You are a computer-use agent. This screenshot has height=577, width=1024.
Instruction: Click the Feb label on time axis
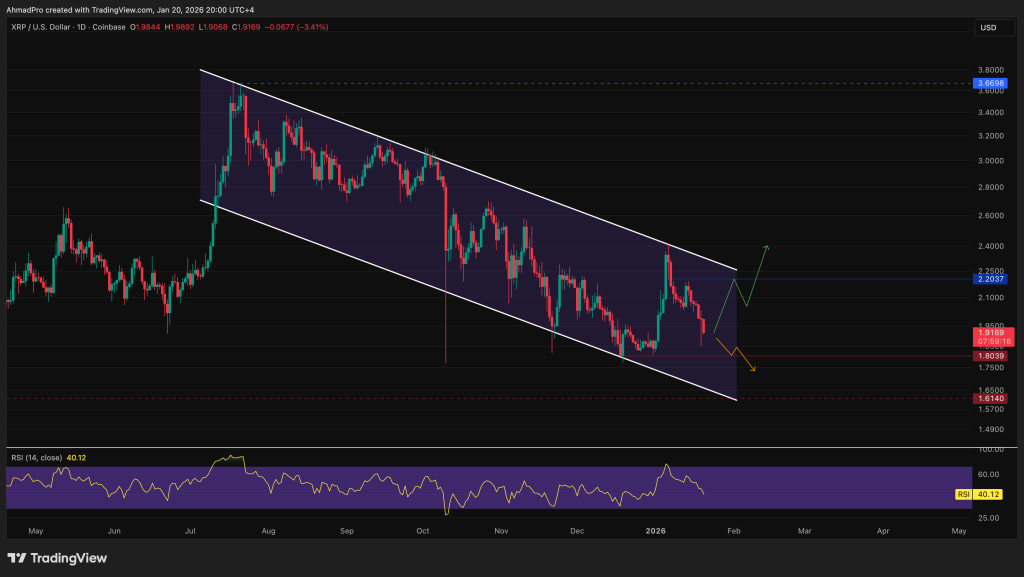(x=735, y=532)
